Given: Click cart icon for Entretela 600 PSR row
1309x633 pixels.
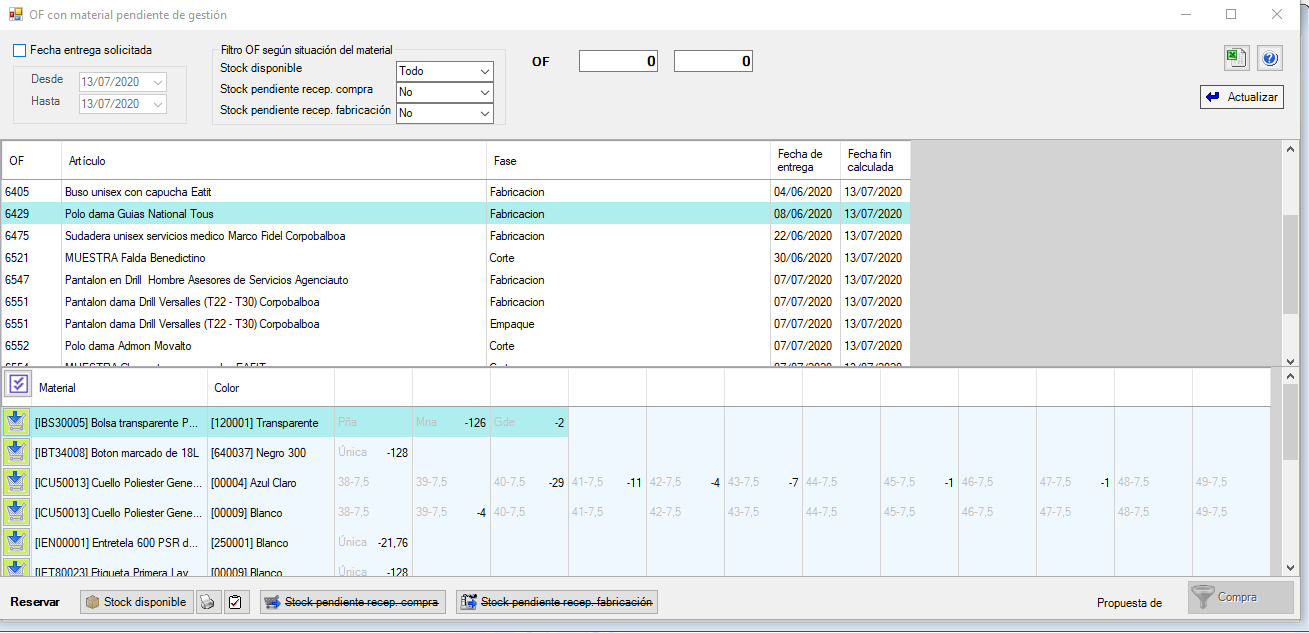Looking at the screenshot, I should tap(16, 543).
